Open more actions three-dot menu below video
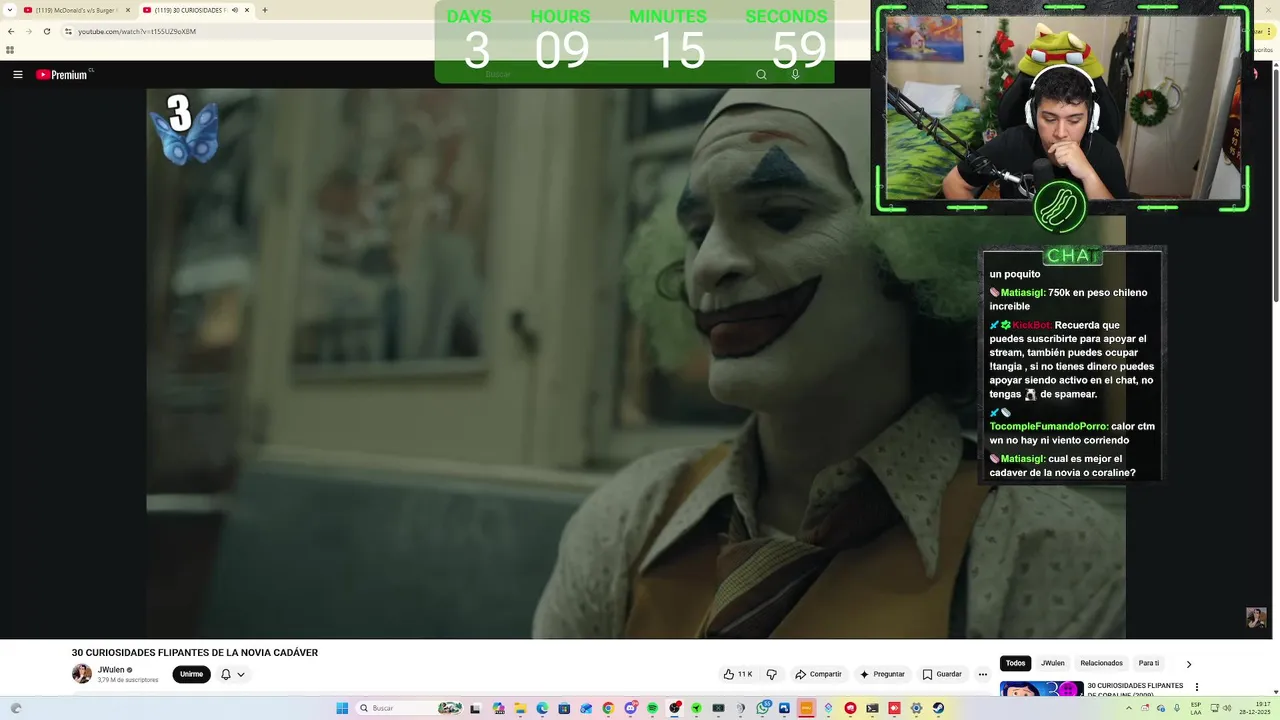The height and width of the screenshot is (720, 1280). point(983,674)
